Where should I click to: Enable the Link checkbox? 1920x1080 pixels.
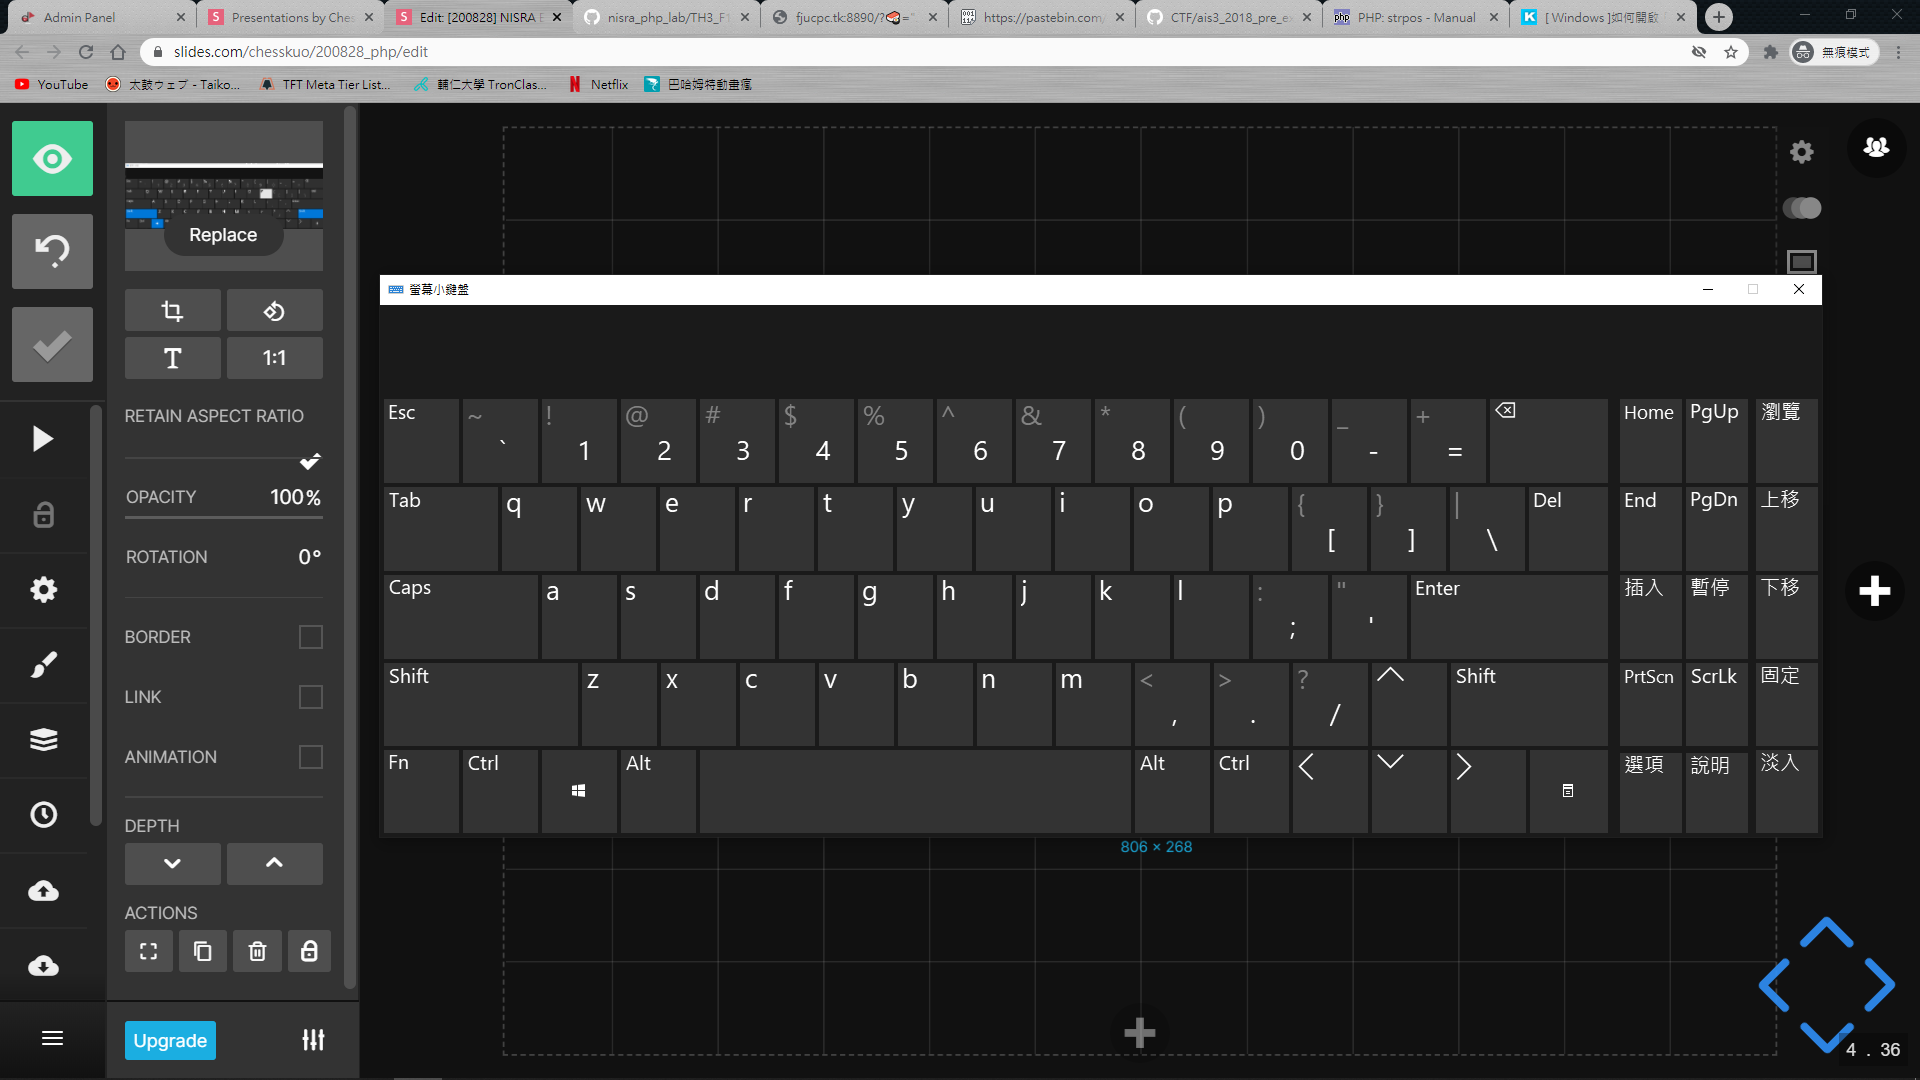coord(311,697)
